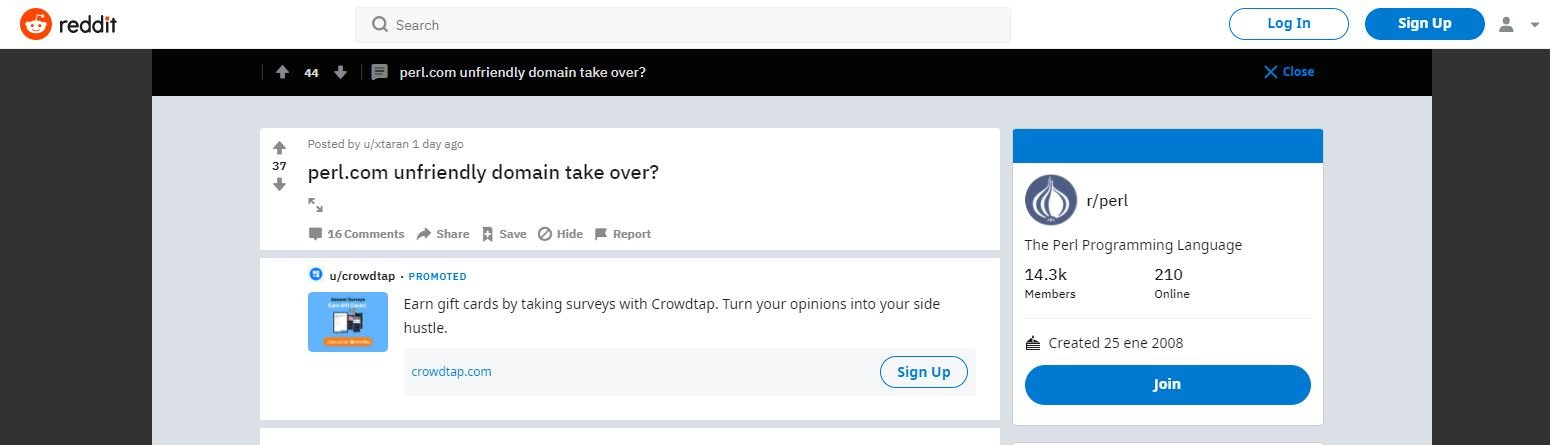This screenshot has width=1550, height=445.
Task: Share the perl.com post
Action: click(x=443, y=234)
